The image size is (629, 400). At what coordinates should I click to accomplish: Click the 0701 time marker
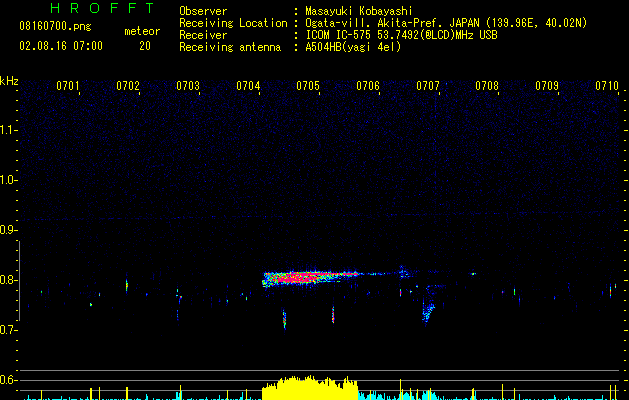(x=67, y=86)
